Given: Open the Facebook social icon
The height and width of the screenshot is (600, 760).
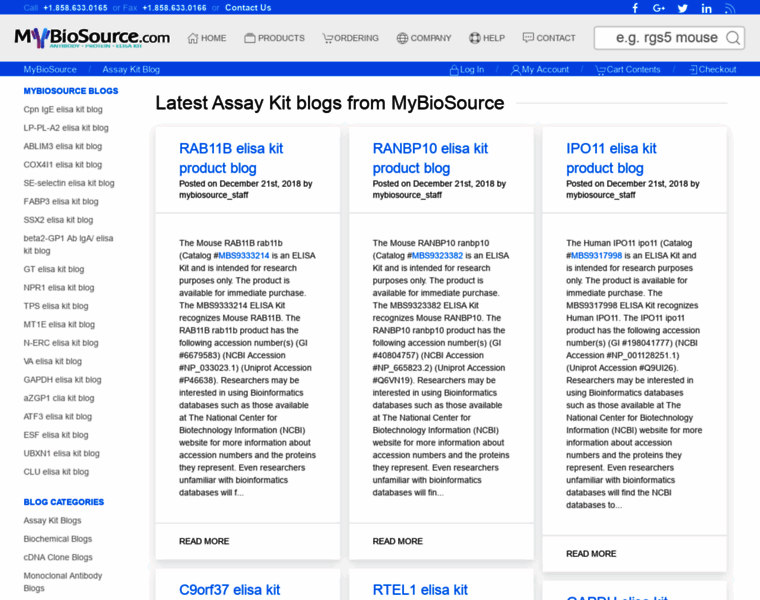Looking at the screenshot, I should point(635,8).
